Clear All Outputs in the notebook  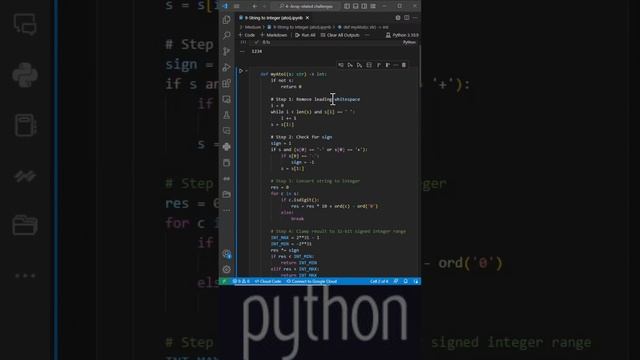pos(340,35)
